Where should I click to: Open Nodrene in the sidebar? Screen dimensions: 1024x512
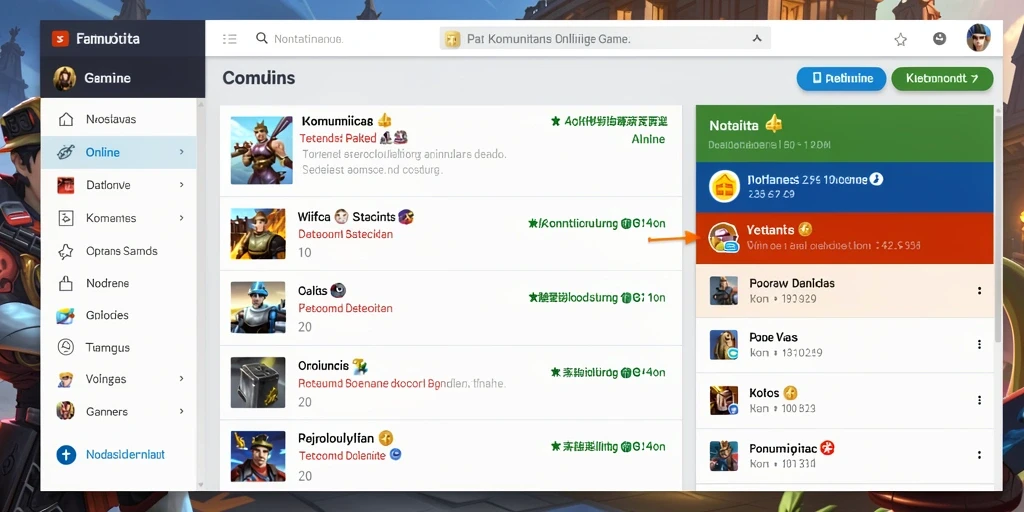click(x=118, y=283)
